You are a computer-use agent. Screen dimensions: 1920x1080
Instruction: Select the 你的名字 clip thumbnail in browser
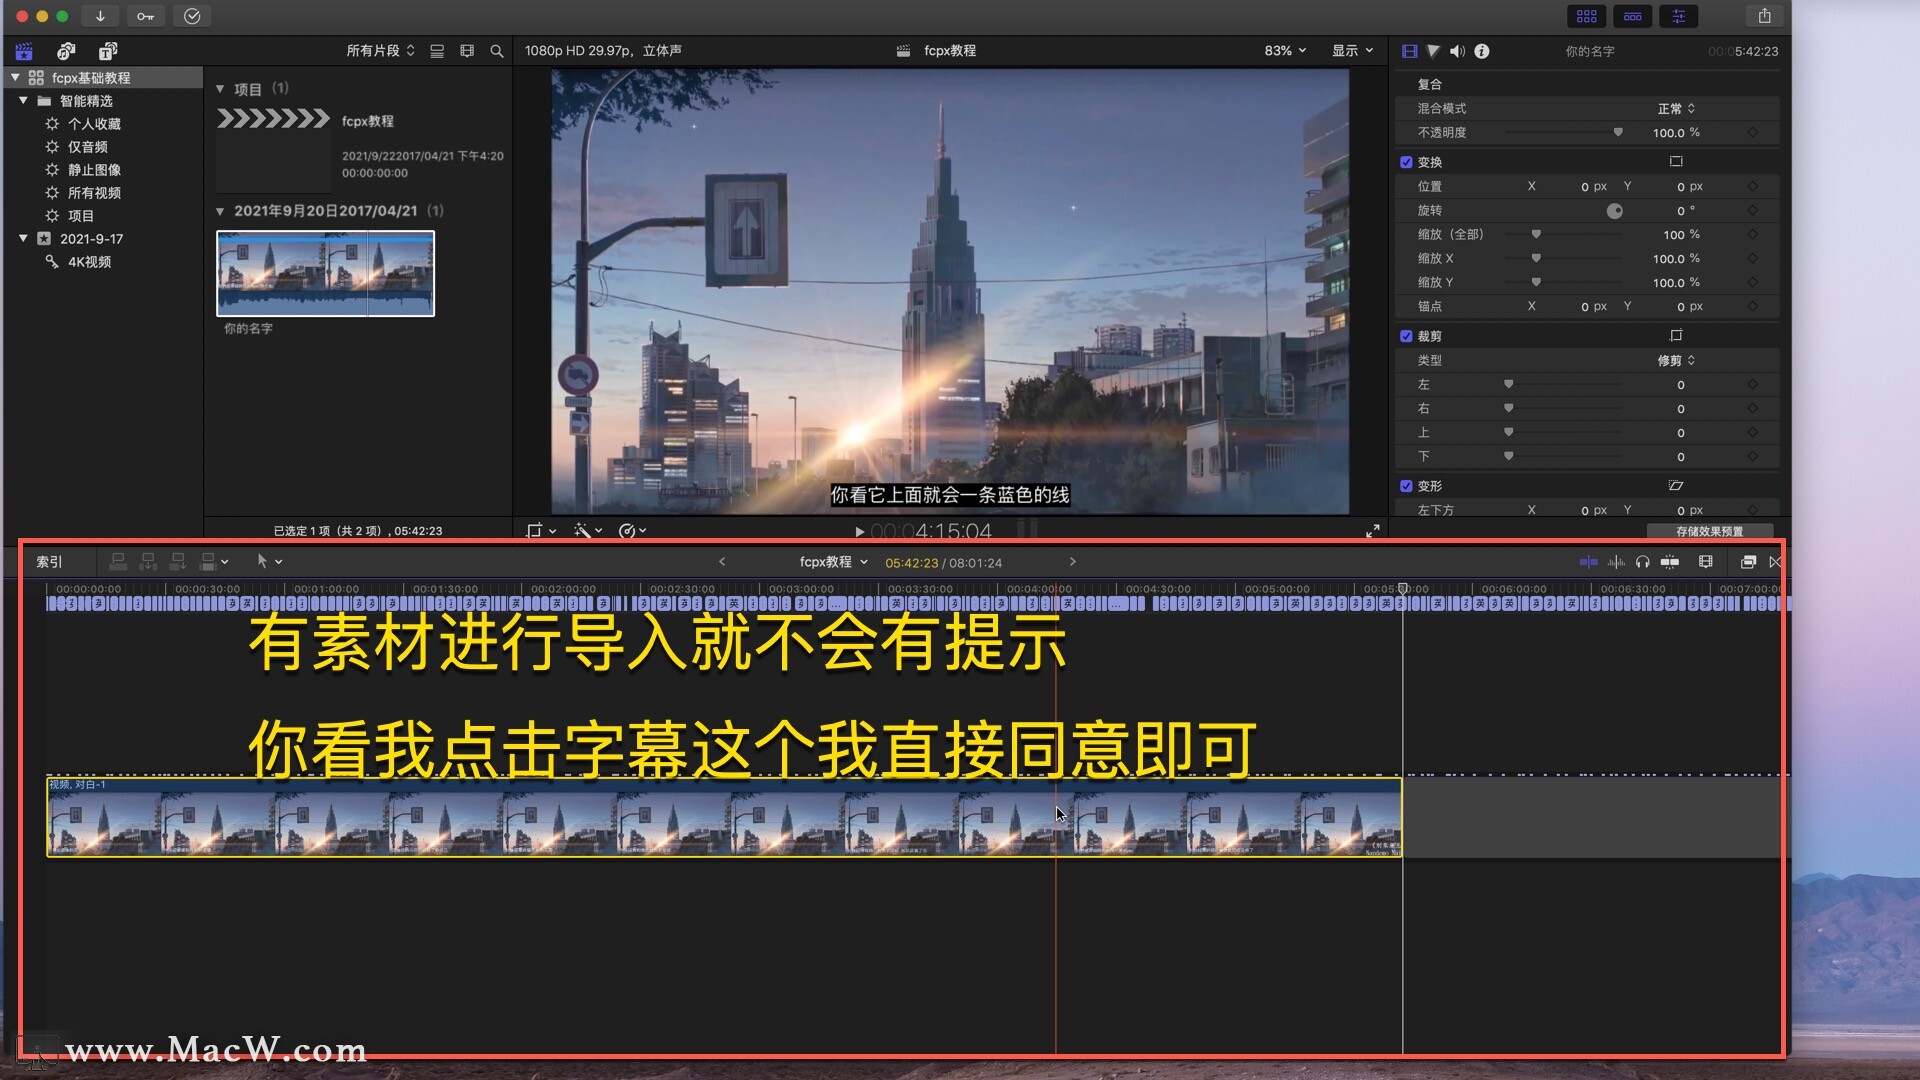(x=325, y=273)
